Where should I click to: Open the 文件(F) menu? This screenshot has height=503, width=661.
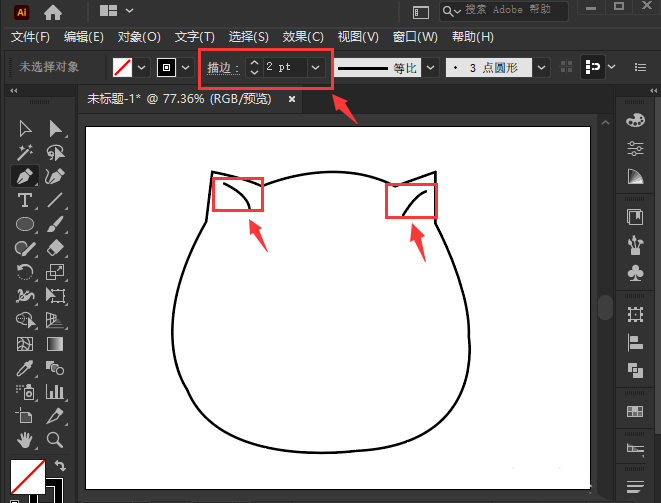(x=30, y=37)
